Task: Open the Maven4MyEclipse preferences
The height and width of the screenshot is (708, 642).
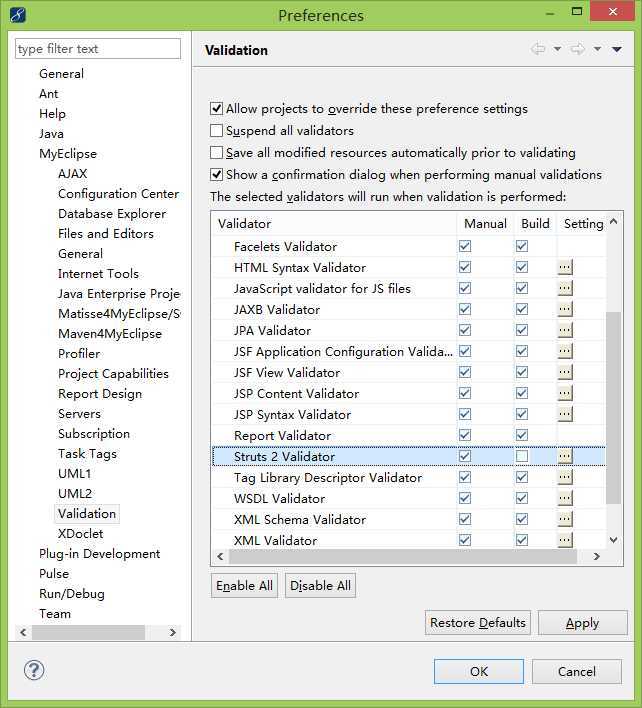Action: [110, 334]
